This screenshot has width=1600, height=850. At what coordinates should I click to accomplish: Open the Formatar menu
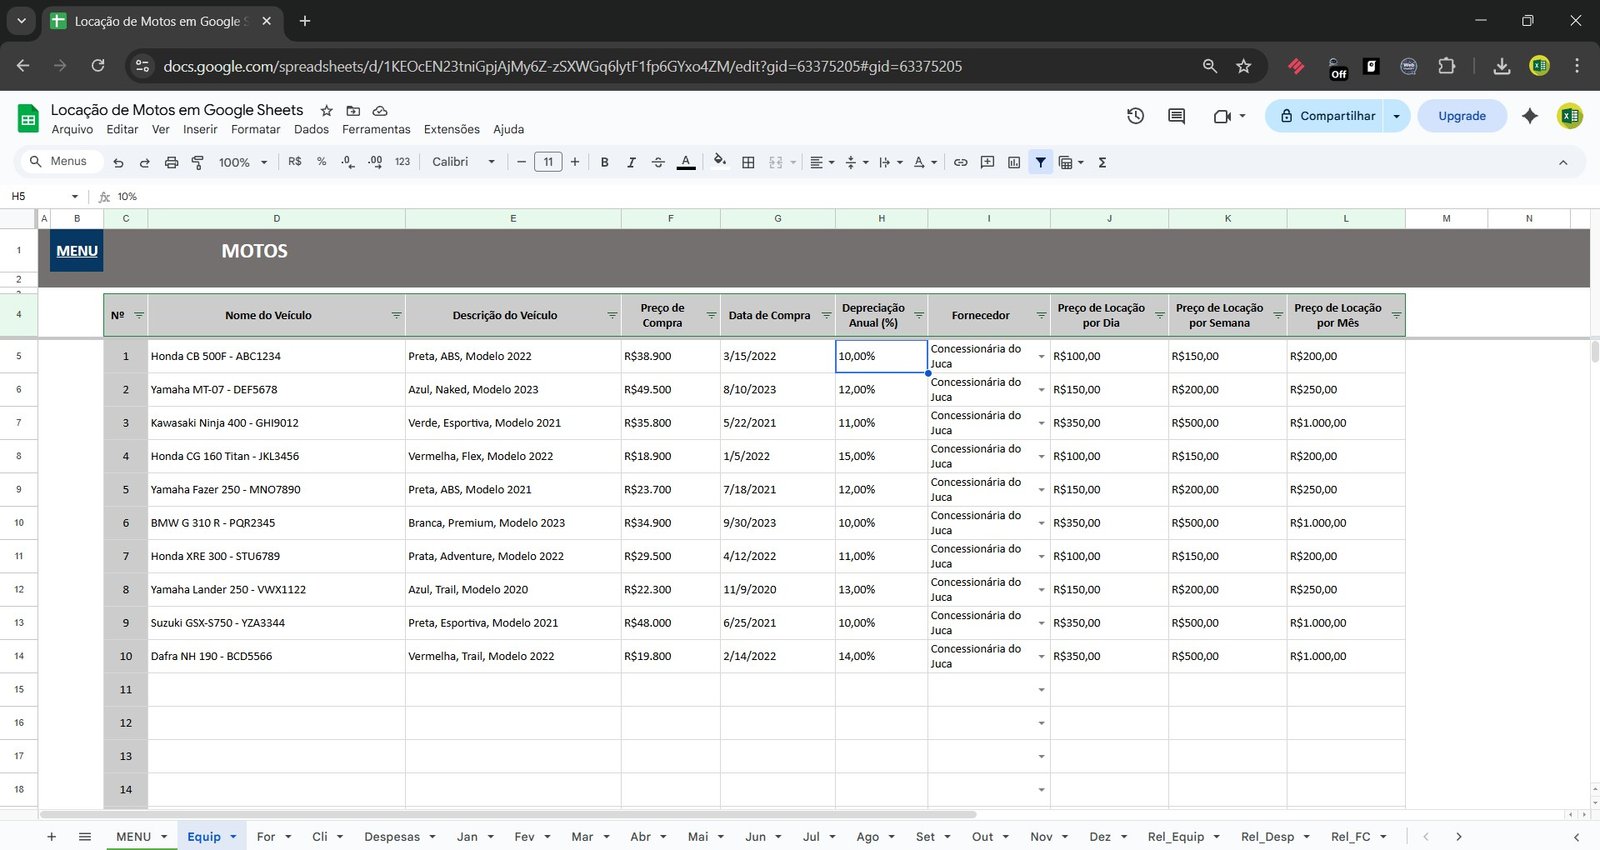[255, 129]
